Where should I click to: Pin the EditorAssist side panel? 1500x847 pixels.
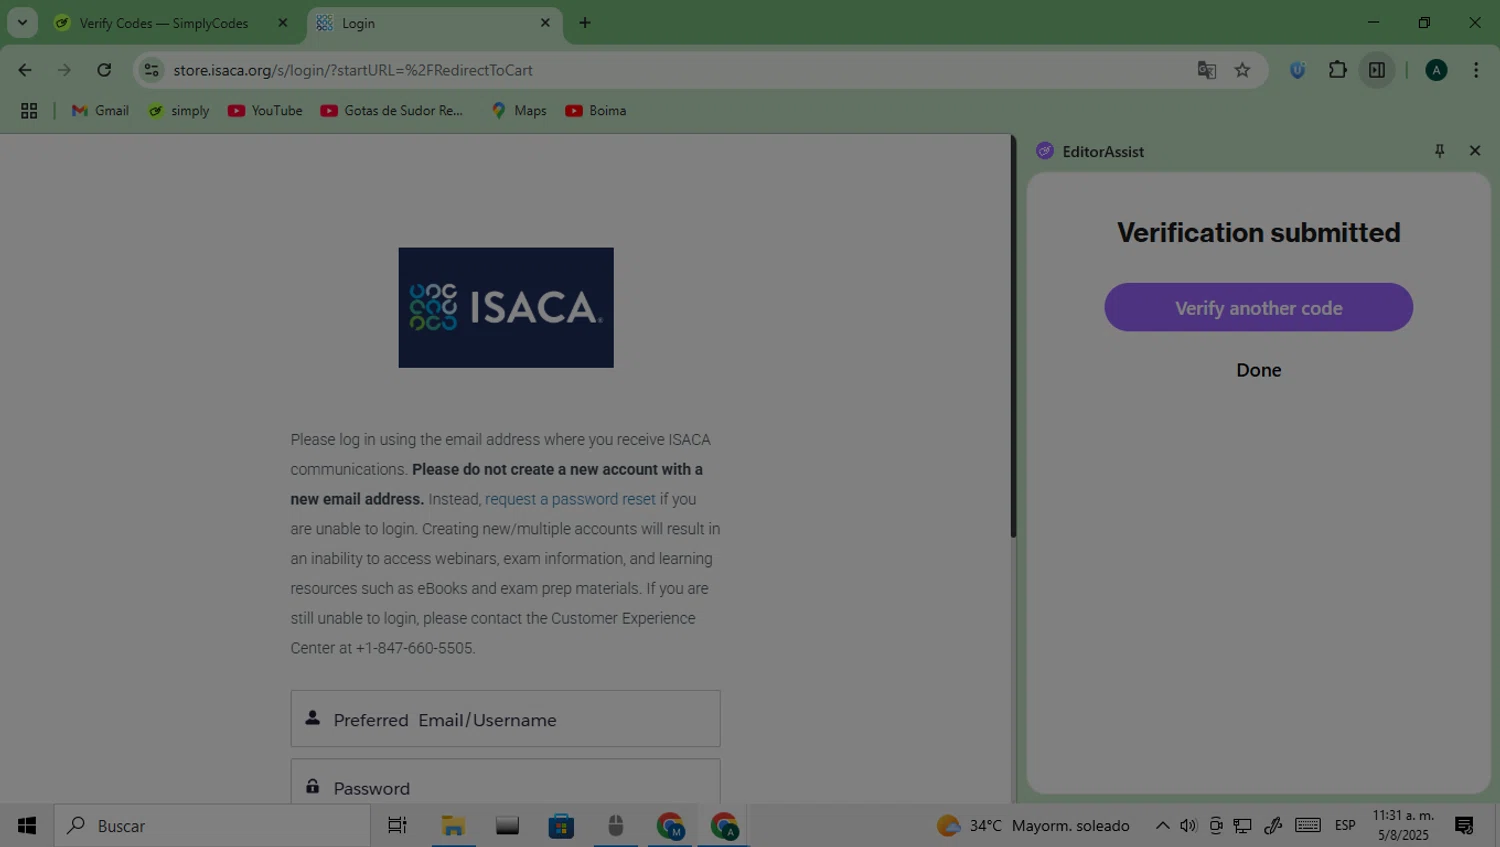[1440, 151]
